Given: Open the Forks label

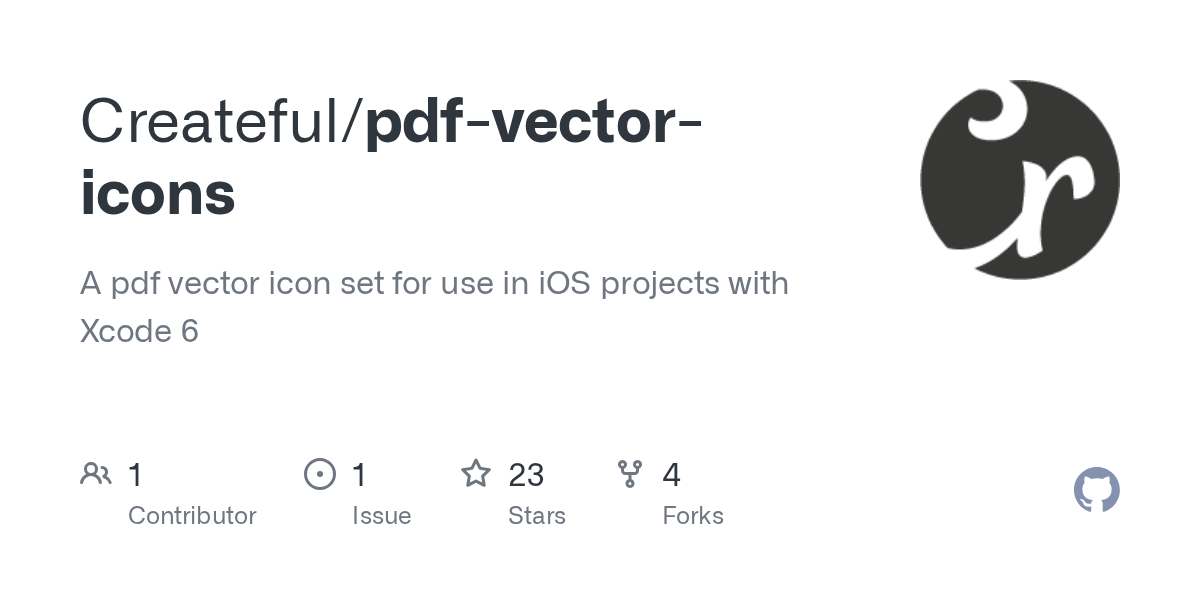Looking at the screenshot, I should [x=692, y=516].
